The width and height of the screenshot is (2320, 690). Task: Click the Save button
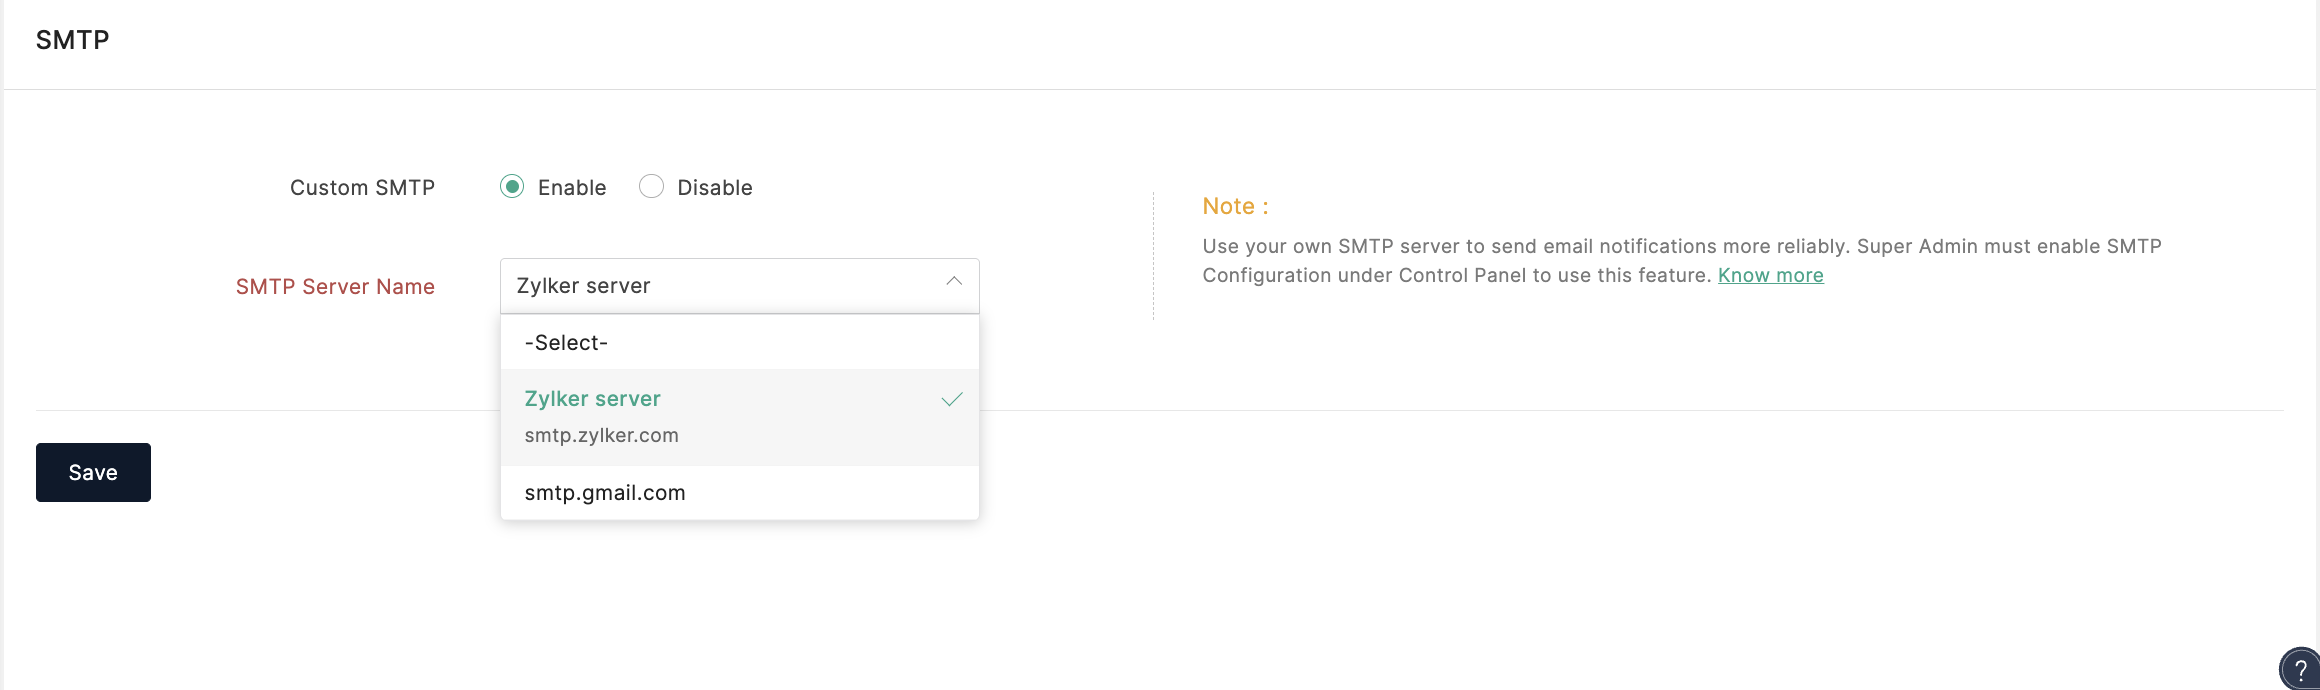[x=93, y=472]
